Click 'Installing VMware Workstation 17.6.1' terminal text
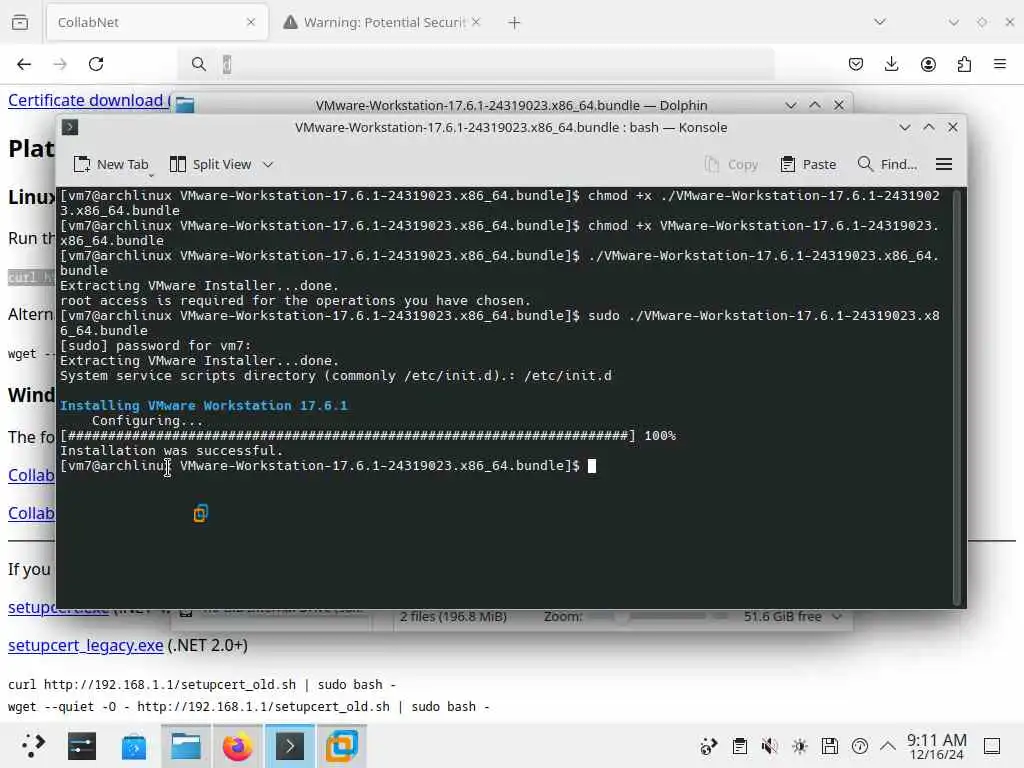Viewport: 1024px width, 768px height. [204, 406]
